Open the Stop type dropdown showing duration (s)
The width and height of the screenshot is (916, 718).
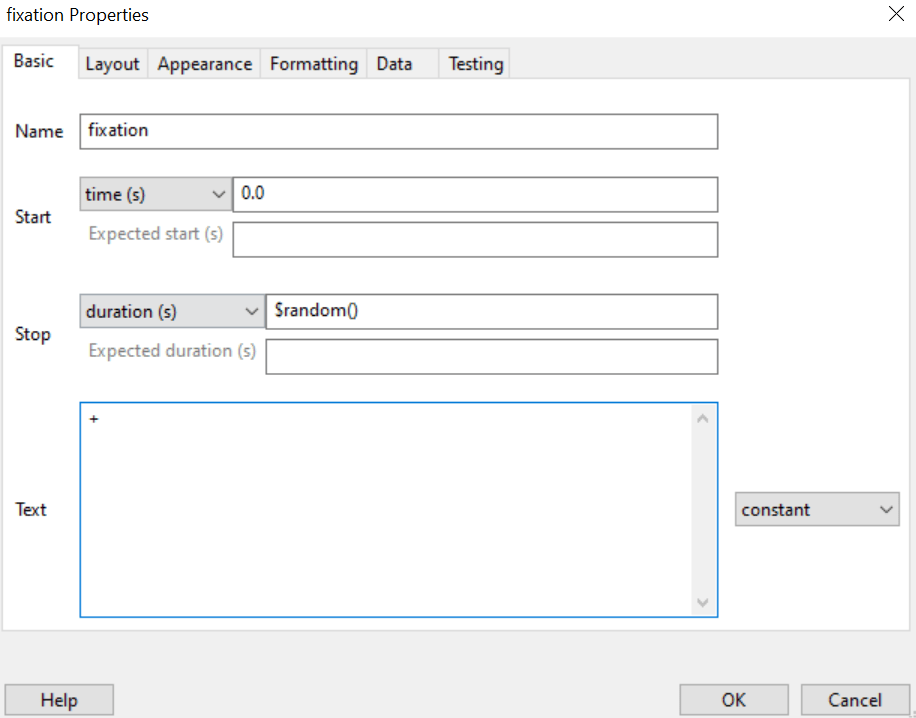172,311
